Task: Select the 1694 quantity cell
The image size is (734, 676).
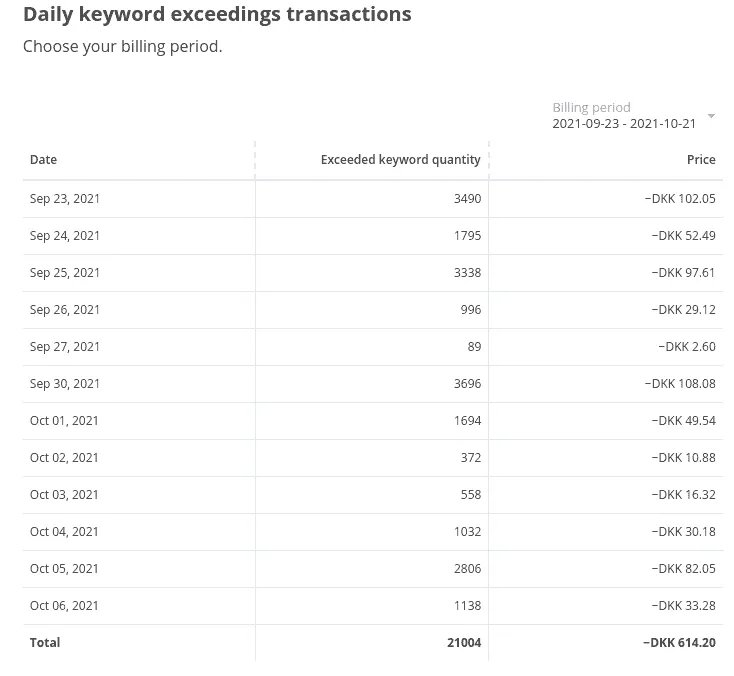Action: click(x=467, y=421)
